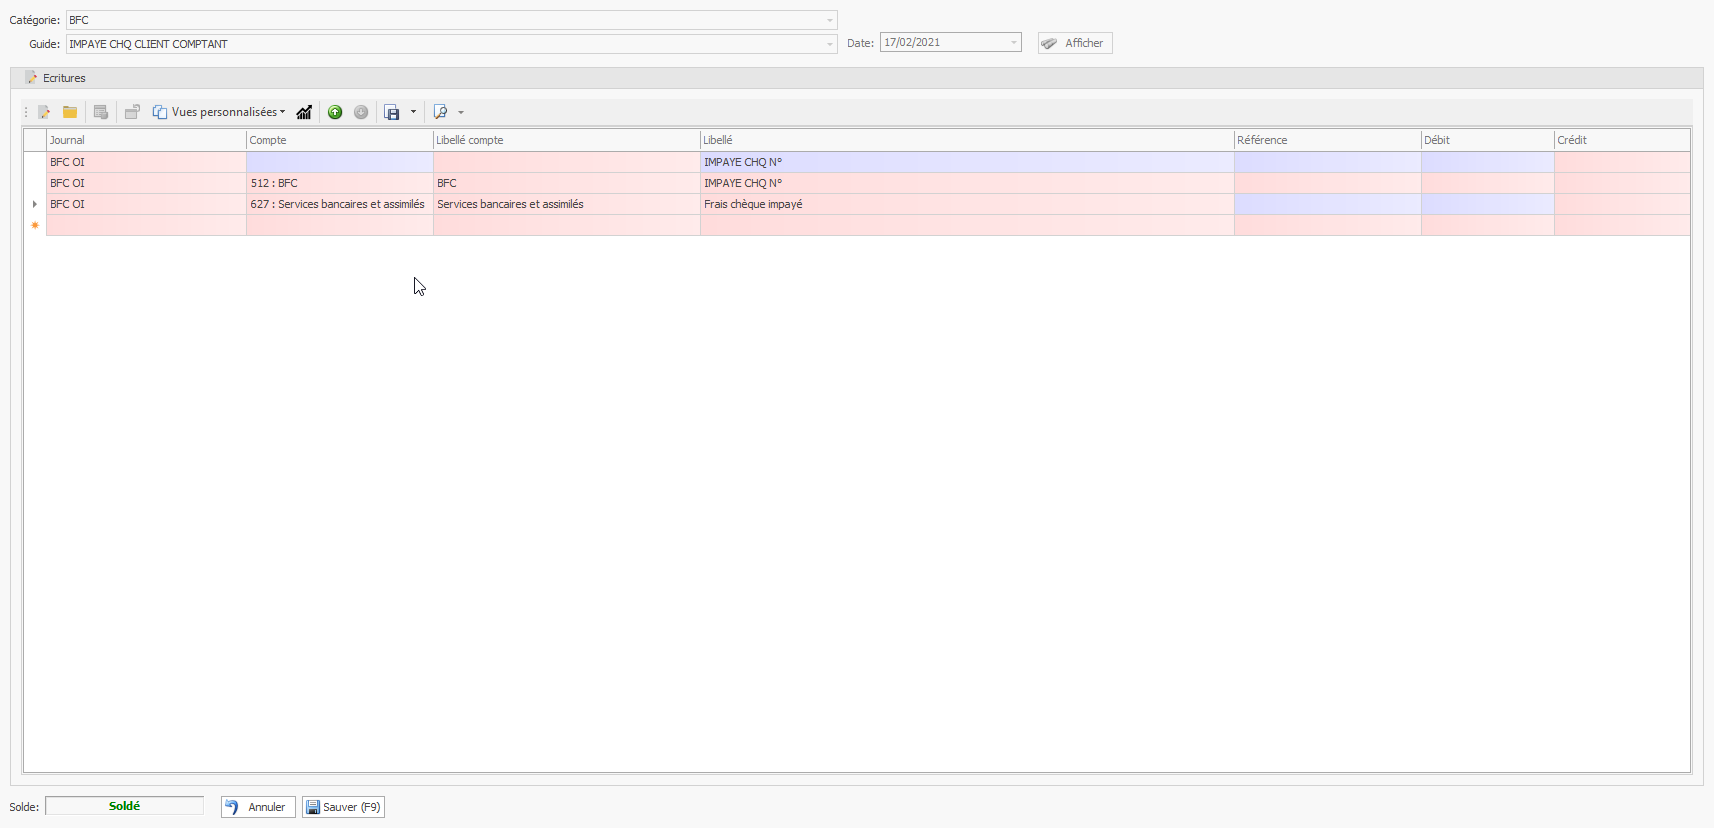Click the new entry pencil icon in toolbar
The height and width of the screenshot is (828, 1714).
(44, 112)
